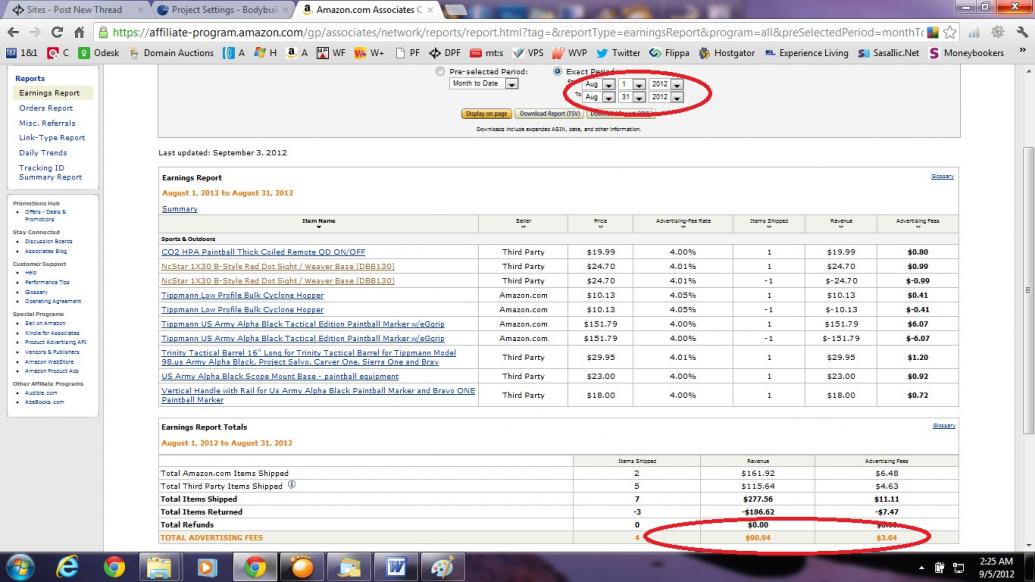This screenshot has width=1035, height=582.
Task: Open the From year dropdown
Action: (666, 84)
